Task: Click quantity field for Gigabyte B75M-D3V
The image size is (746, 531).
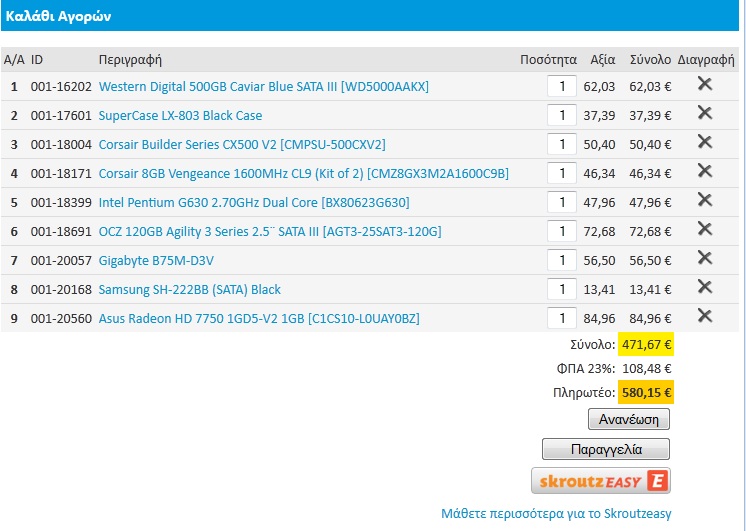Action: pyautogui.click(x=562, y=260)
